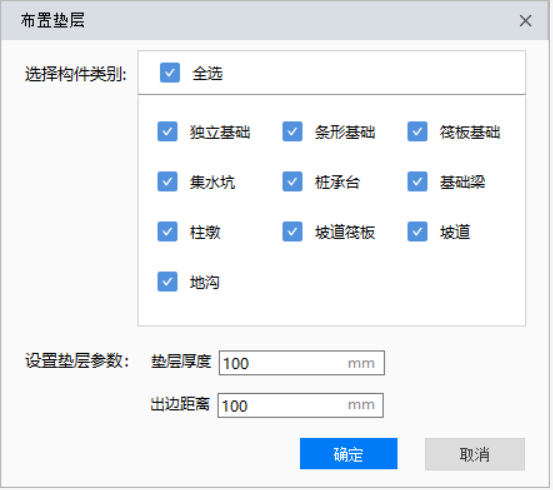The width and height of the screenshot is (553, 490).
Task: Click the 出边距离 distance input field
Action: 301,406
